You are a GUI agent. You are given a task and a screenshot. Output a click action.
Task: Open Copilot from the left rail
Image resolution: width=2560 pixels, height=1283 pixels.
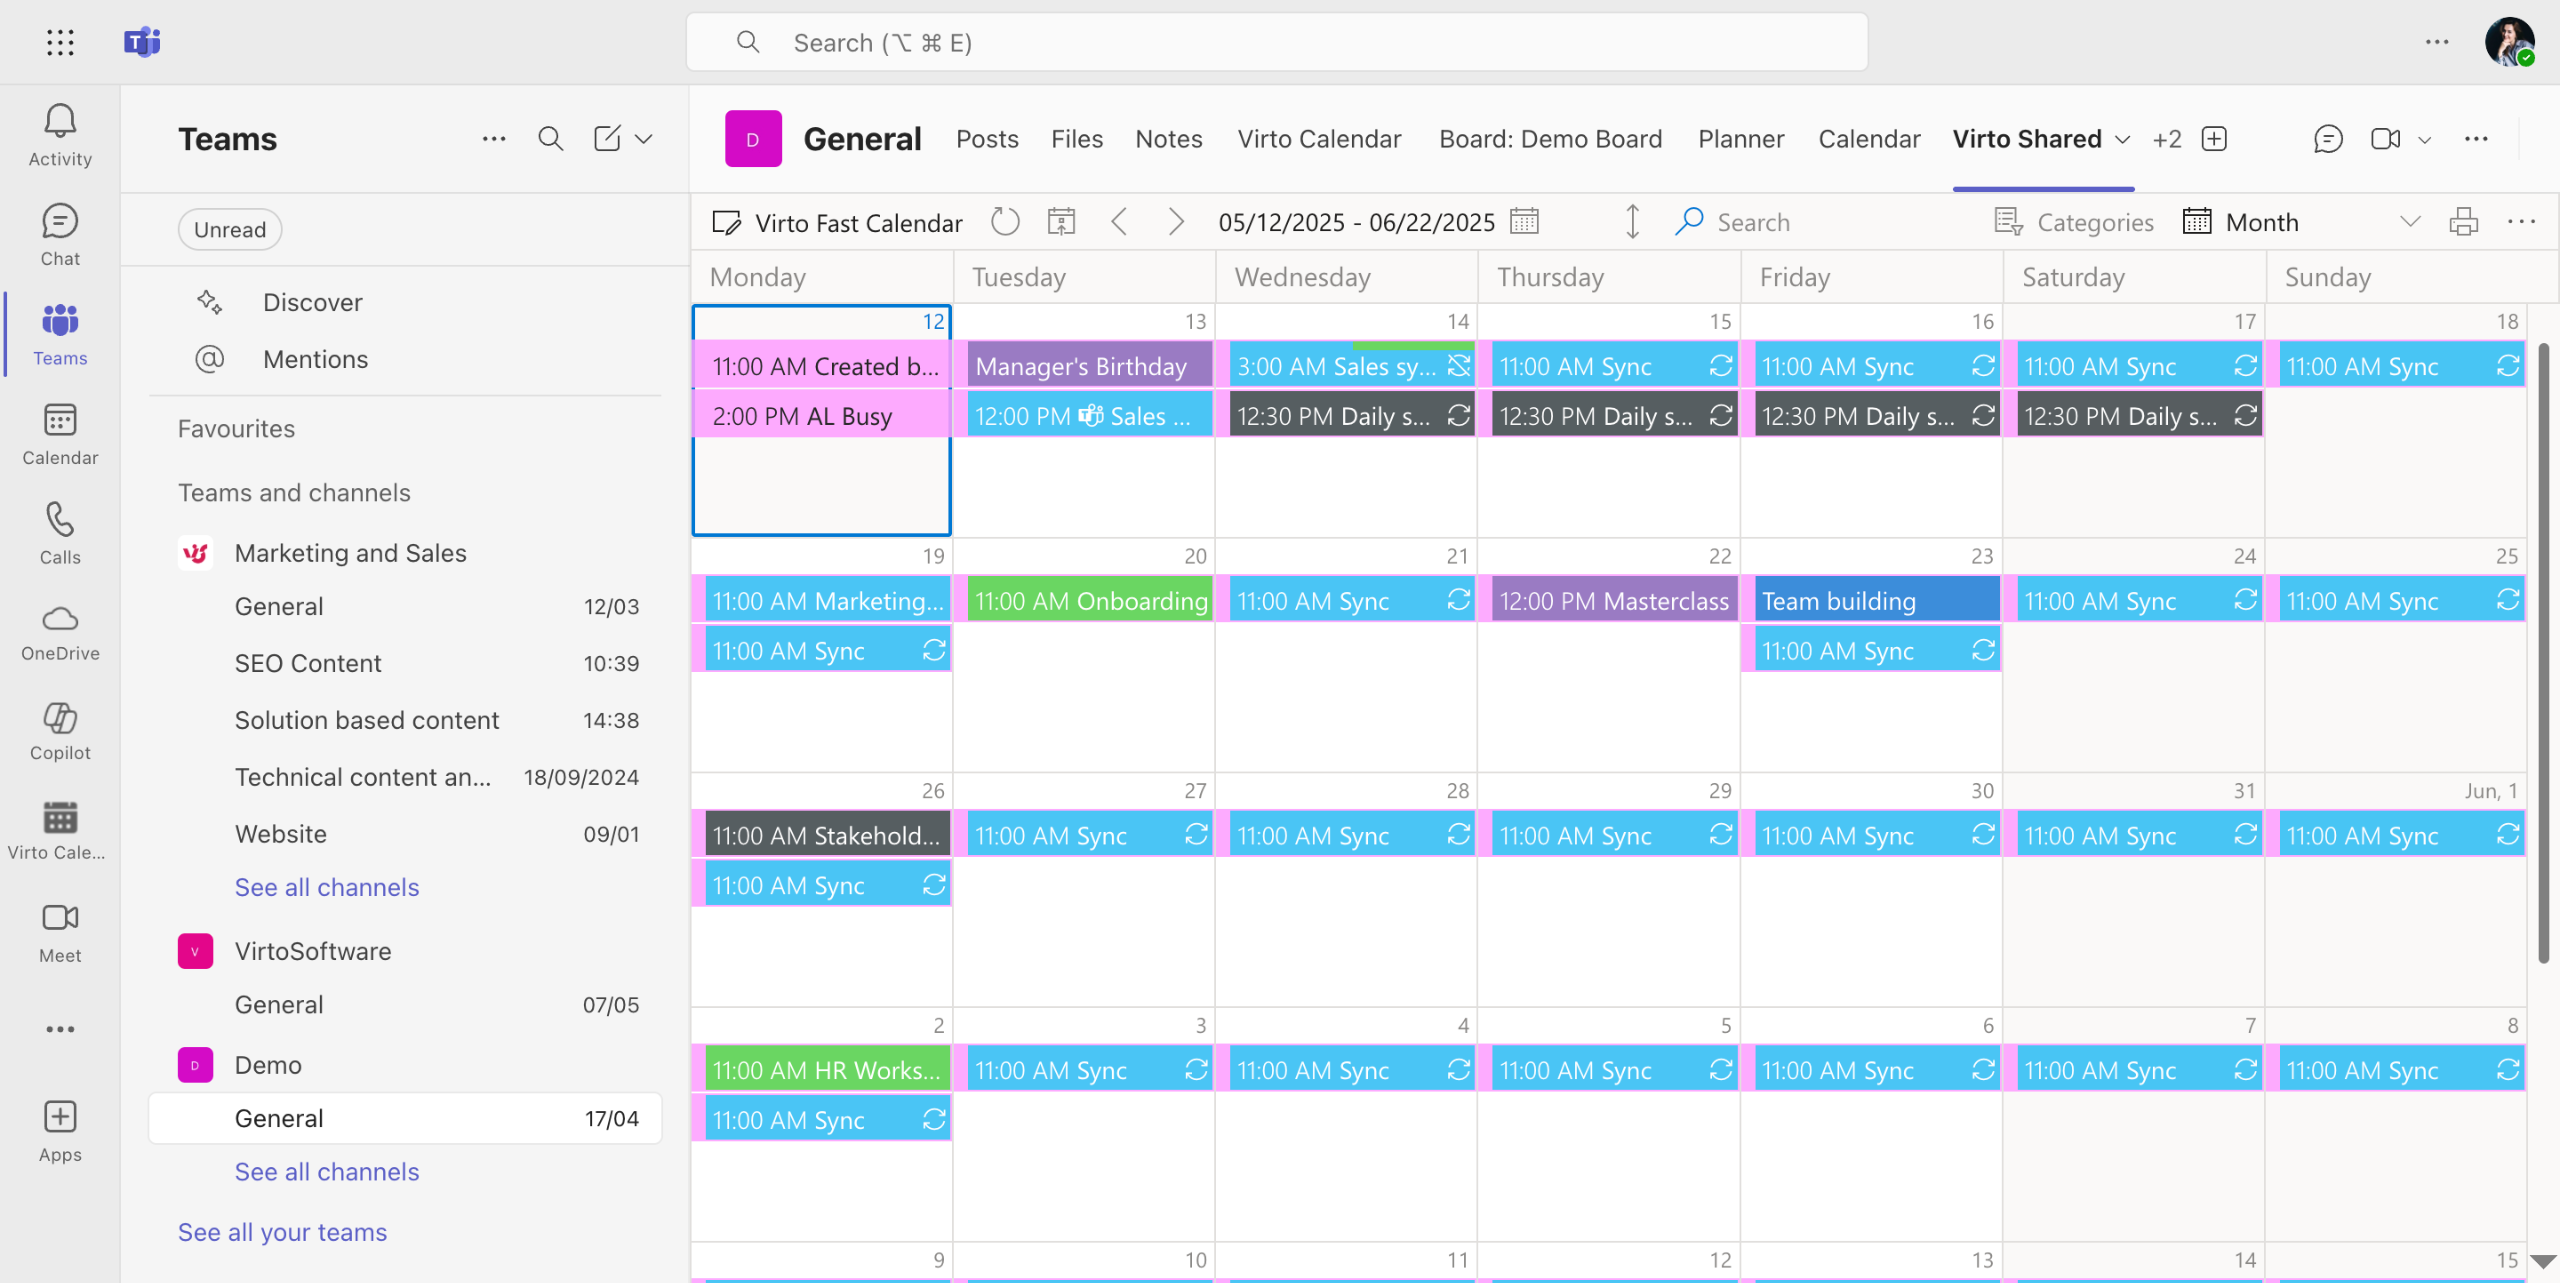click(60, 731)
